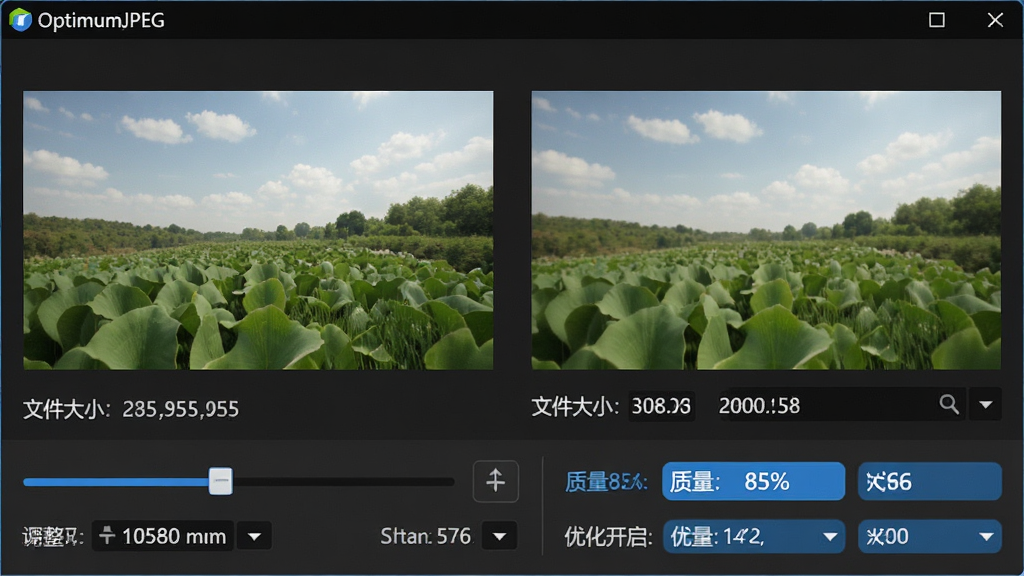Select the right optimized image preview
The image size is (1024, 576).
pyautogui.click(x=766, y=230)
